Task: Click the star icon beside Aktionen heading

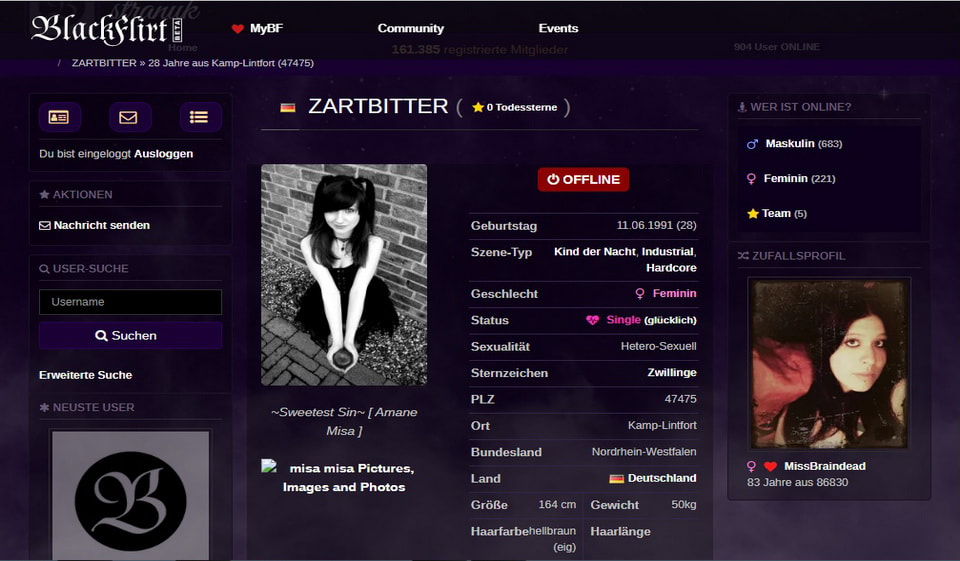Action: [44, 195]
